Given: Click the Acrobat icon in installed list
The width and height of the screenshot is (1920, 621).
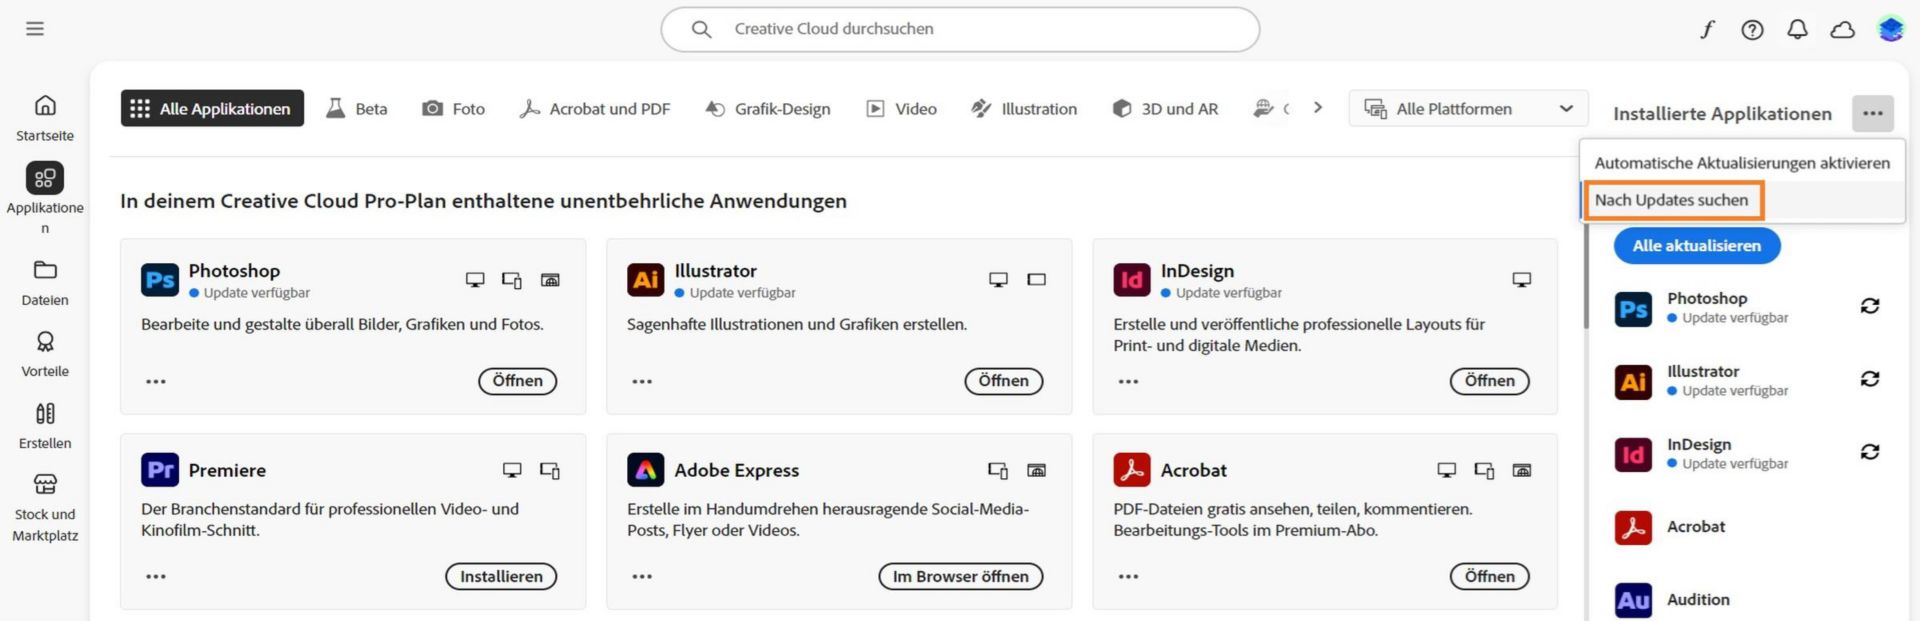Looking at the screenshot, I should click(1634, 527).
